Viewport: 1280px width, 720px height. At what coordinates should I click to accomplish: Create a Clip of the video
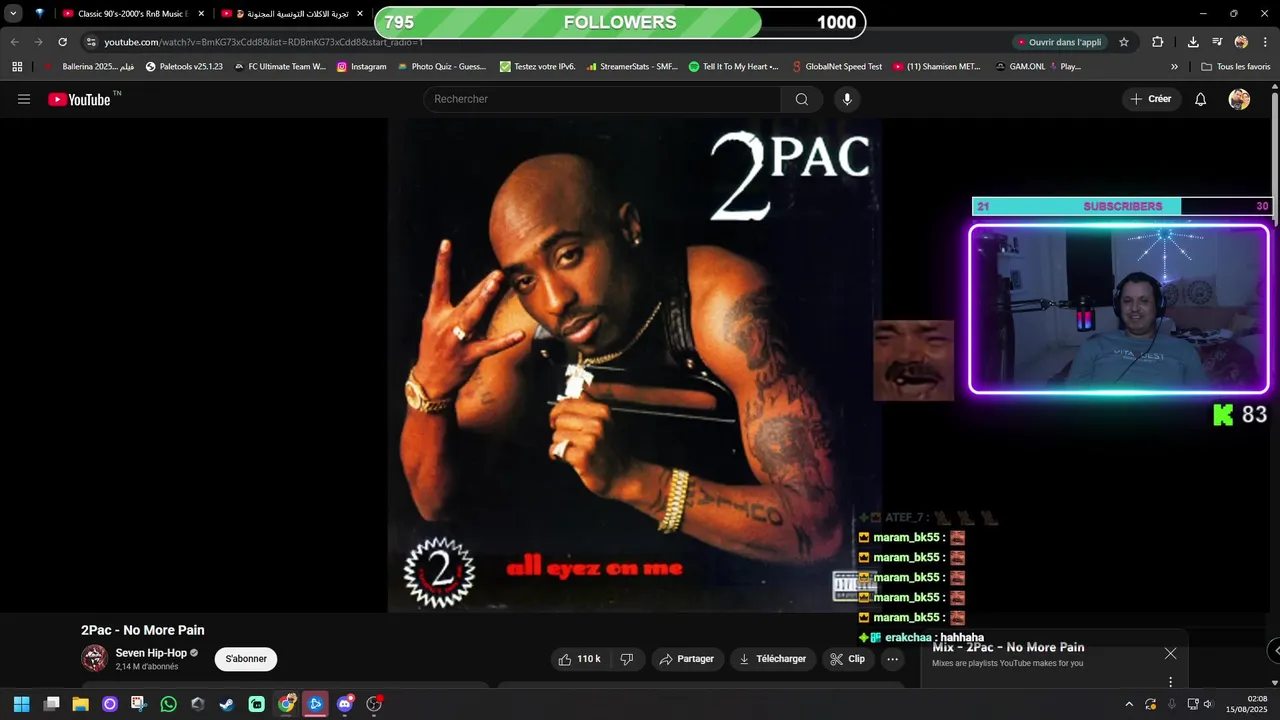847,659
